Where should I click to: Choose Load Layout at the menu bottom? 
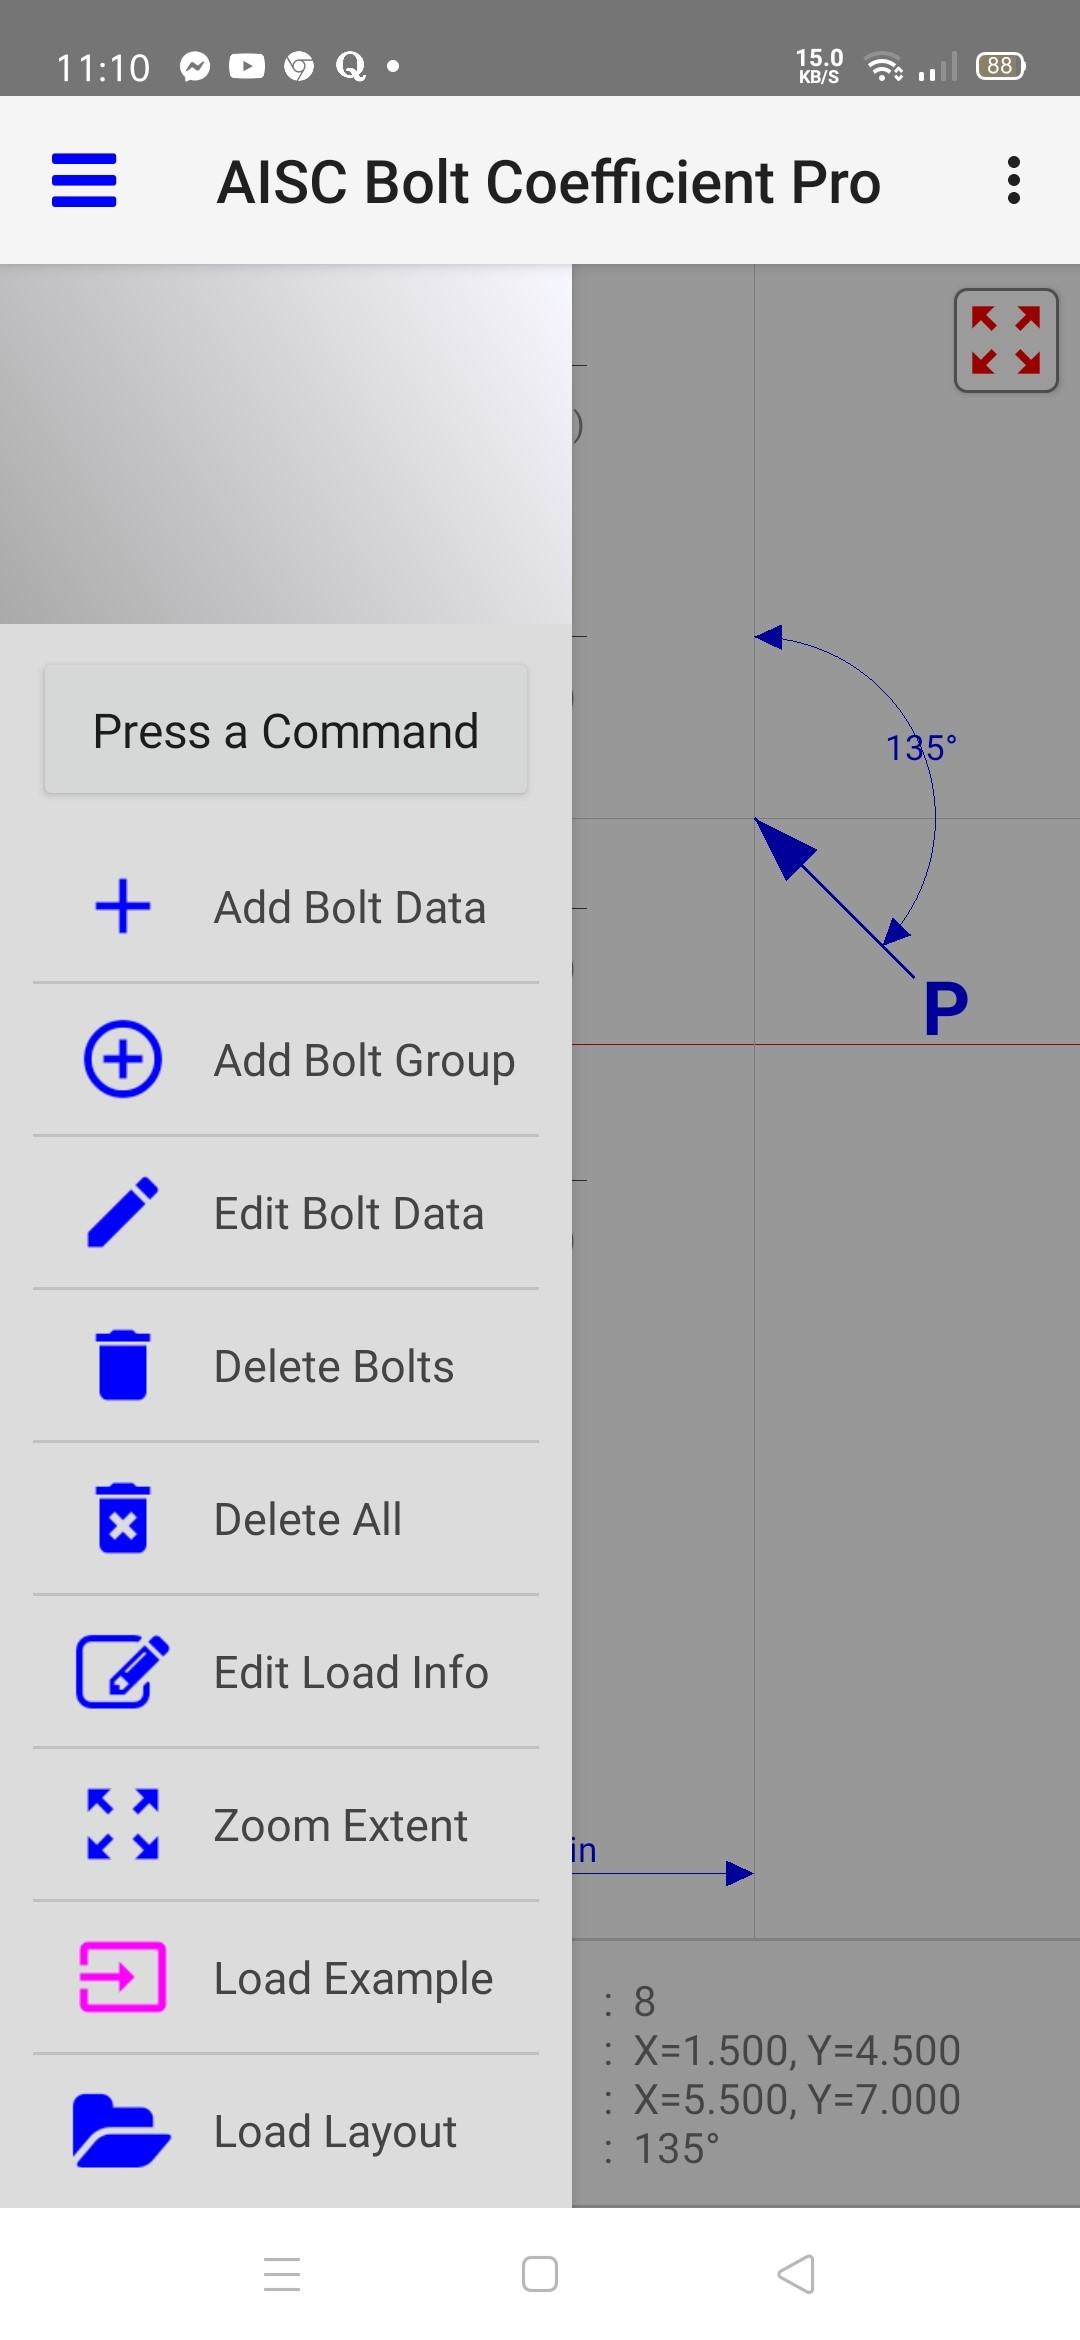coord(334,2130)
